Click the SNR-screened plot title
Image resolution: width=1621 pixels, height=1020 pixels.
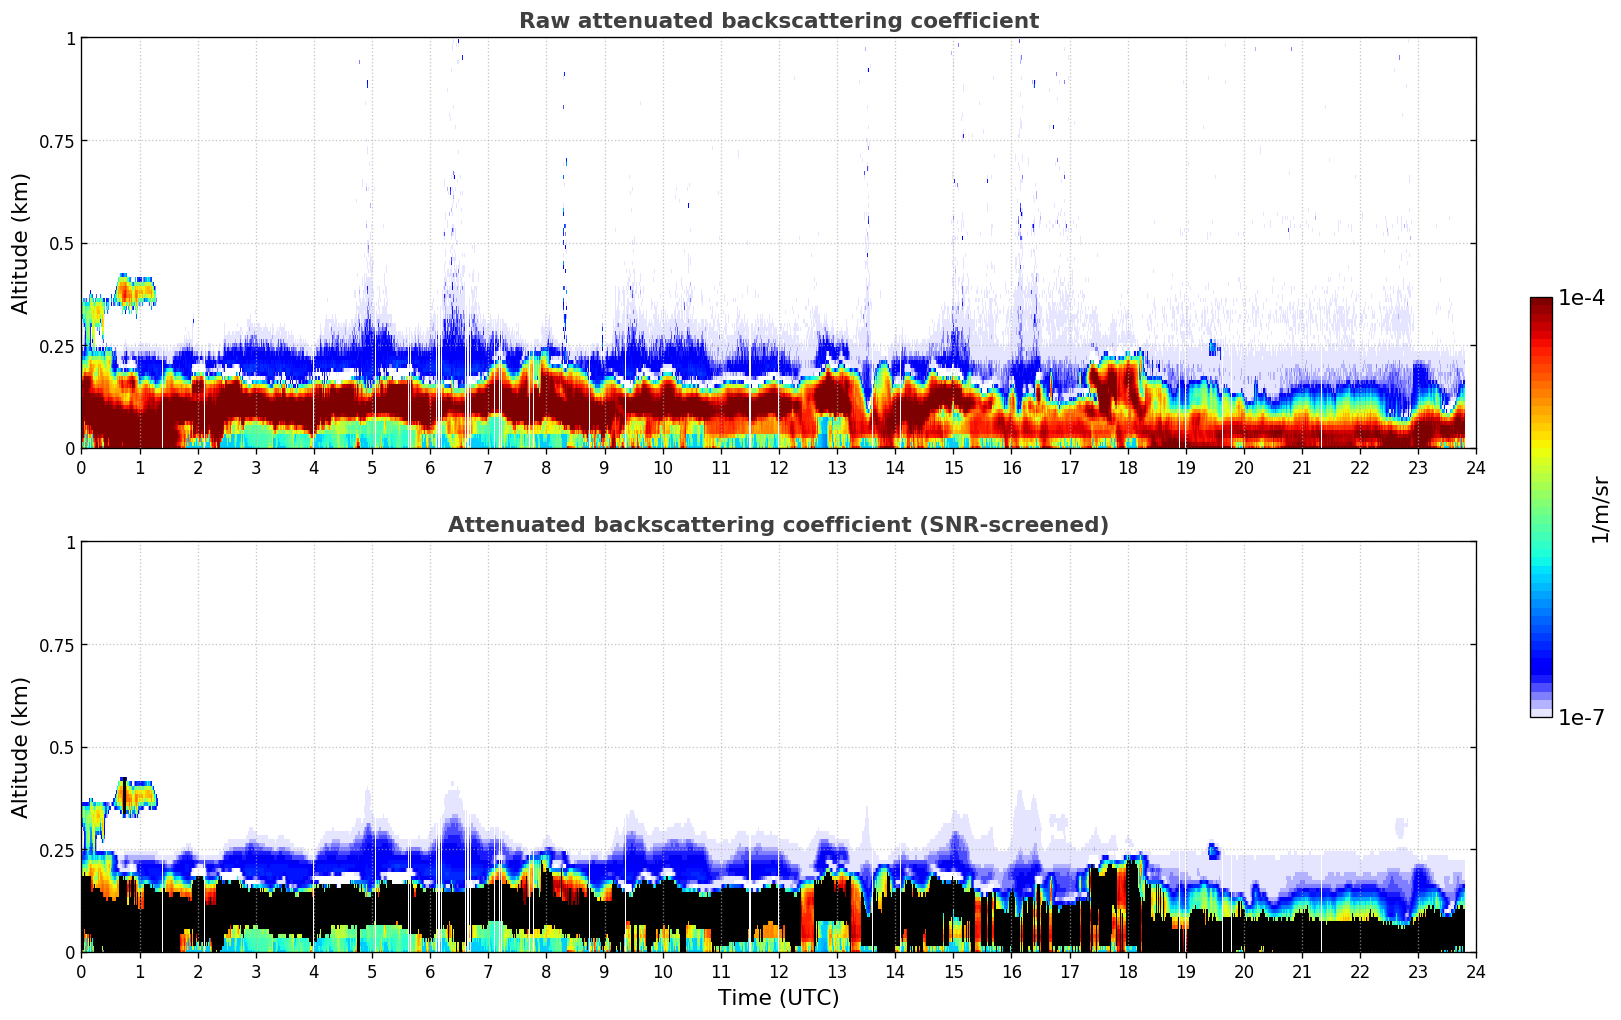pos(778,525)
